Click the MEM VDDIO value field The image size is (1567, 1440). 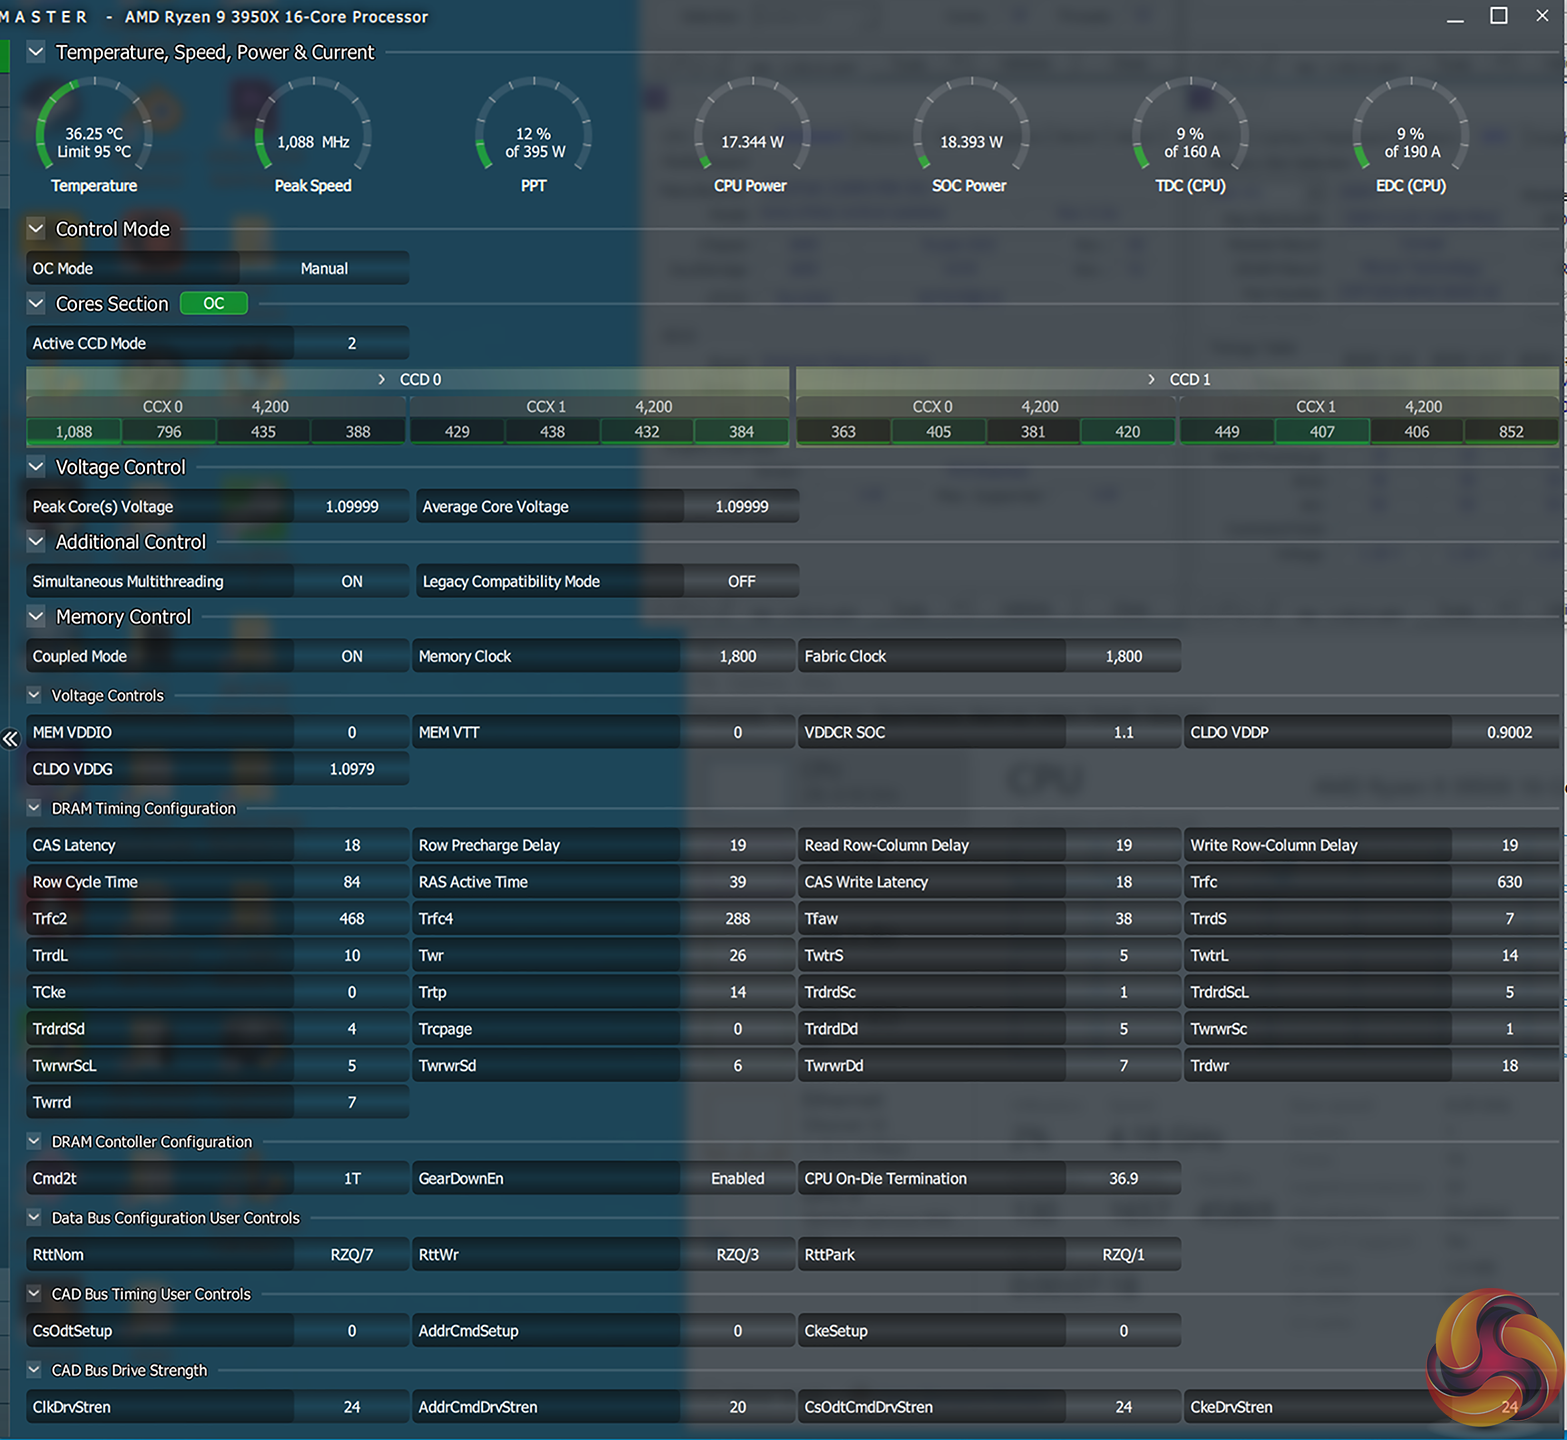click(352, 732)
